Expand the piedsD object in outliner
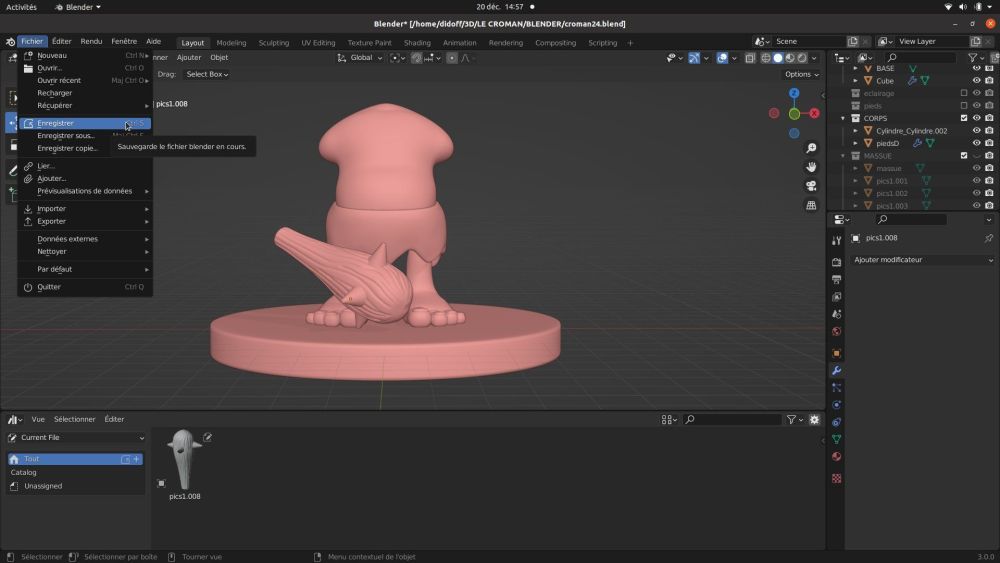1000x563 pixels. pyautogui.click(x=855, y=143)
